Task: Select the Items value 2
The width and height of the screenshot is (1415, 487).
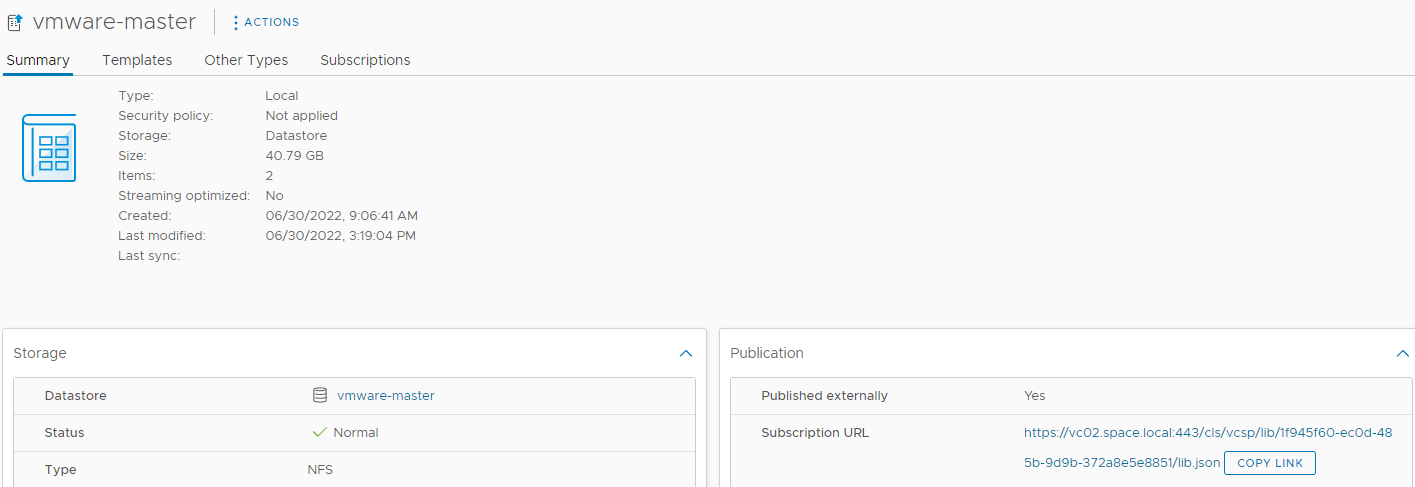Action: tap(269, 176)
